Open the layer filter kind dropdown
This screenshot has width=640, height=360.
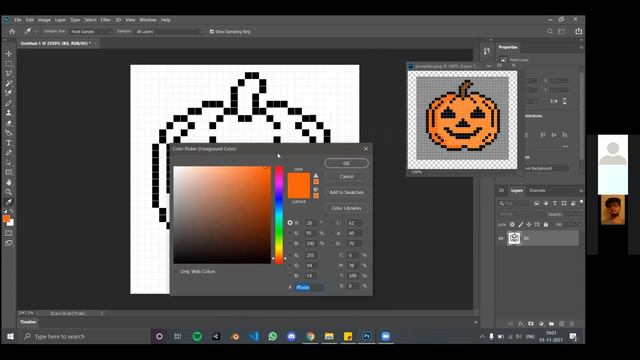(515, 203)
